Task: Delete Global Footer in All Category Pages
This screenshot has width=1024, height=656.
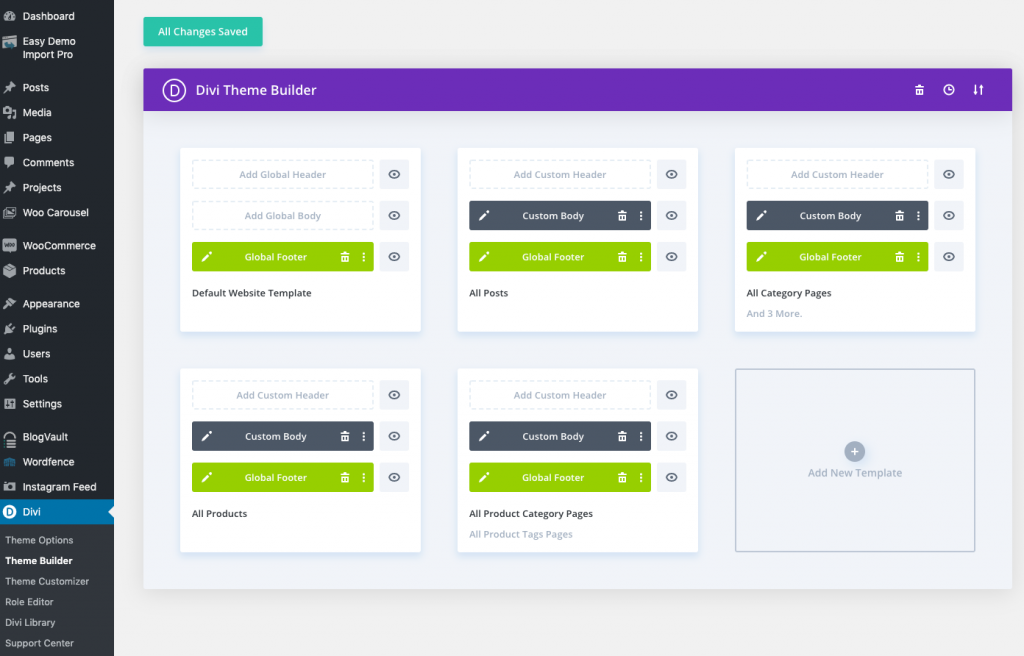Action: tap(899, 257)
